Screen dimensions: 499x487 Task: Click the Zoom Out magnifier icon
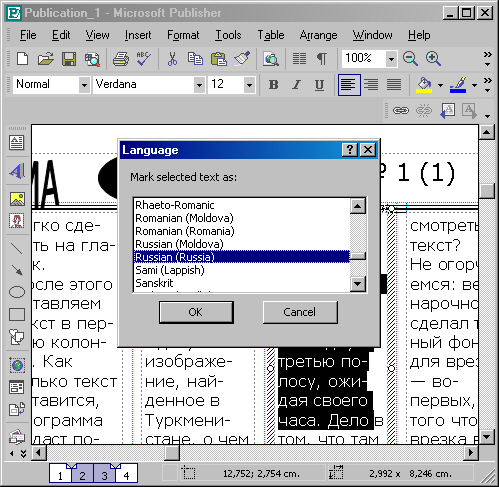click(x=410, y=59)
